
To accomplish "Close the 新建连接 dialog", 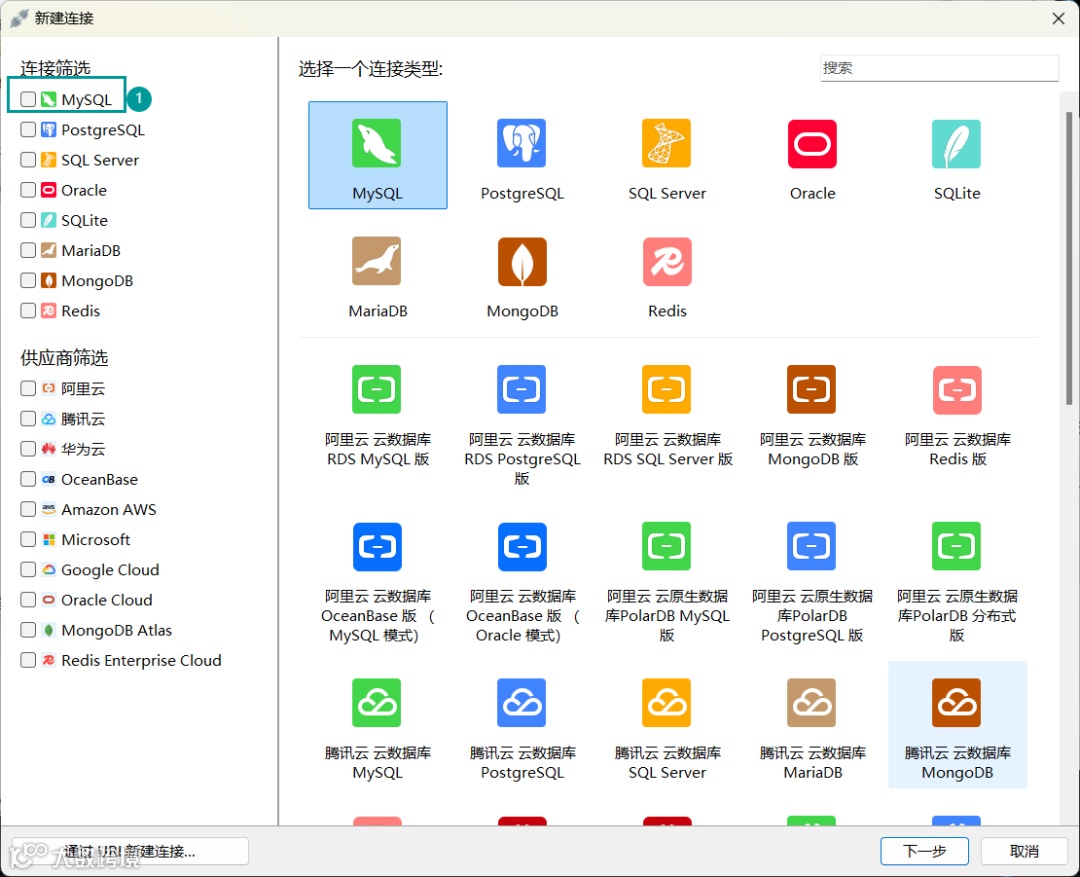I will pos(1059,19).
